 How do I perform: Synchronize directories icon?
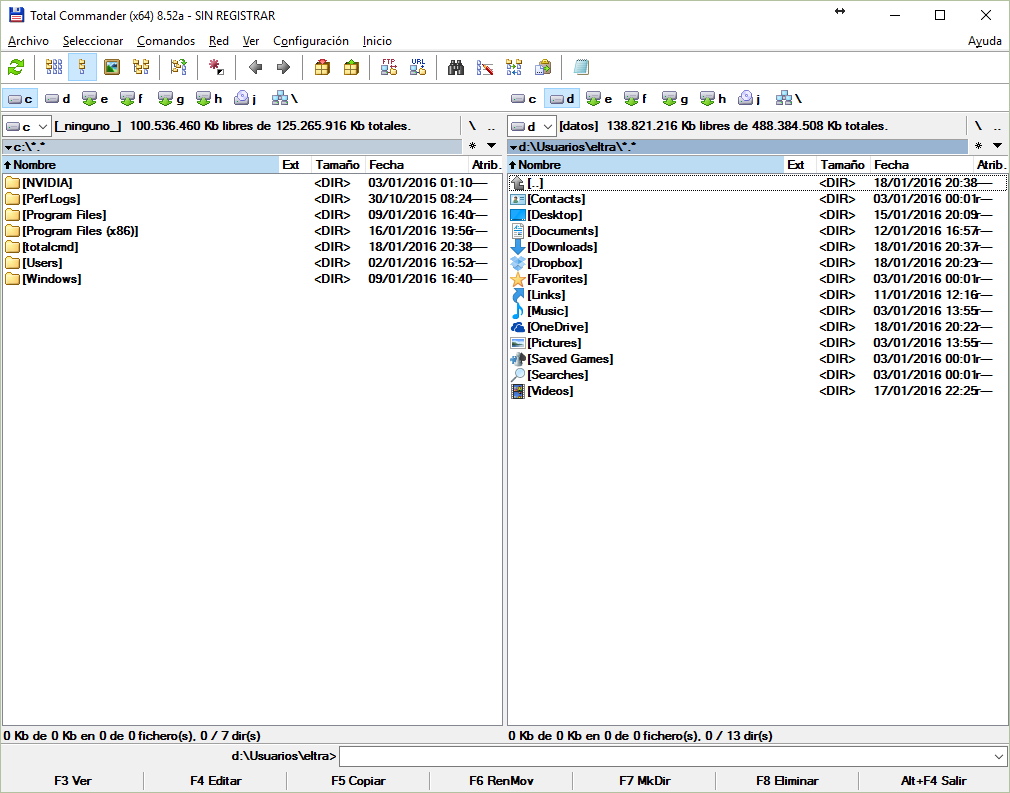click(514, 67)
